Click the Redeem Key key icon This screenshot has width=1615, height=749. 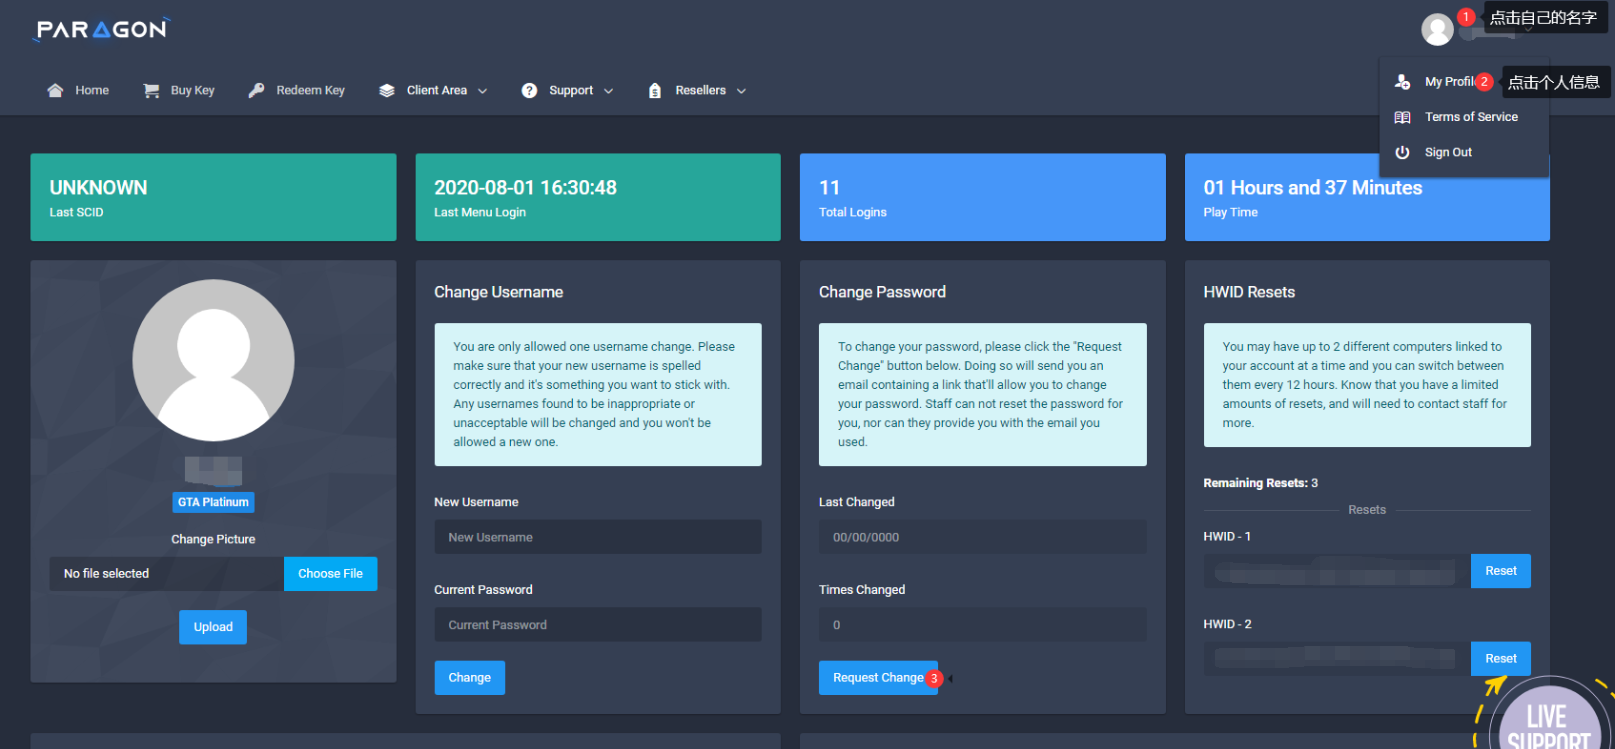coord(256,90)
